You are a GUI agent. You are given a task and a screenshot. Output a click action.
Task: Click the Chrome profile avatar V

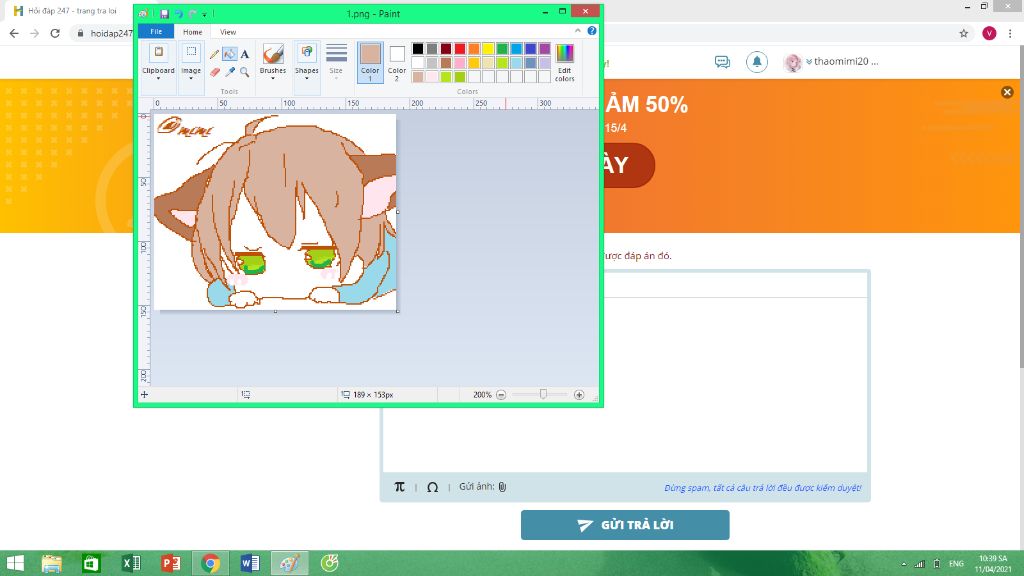coord(989,33)
